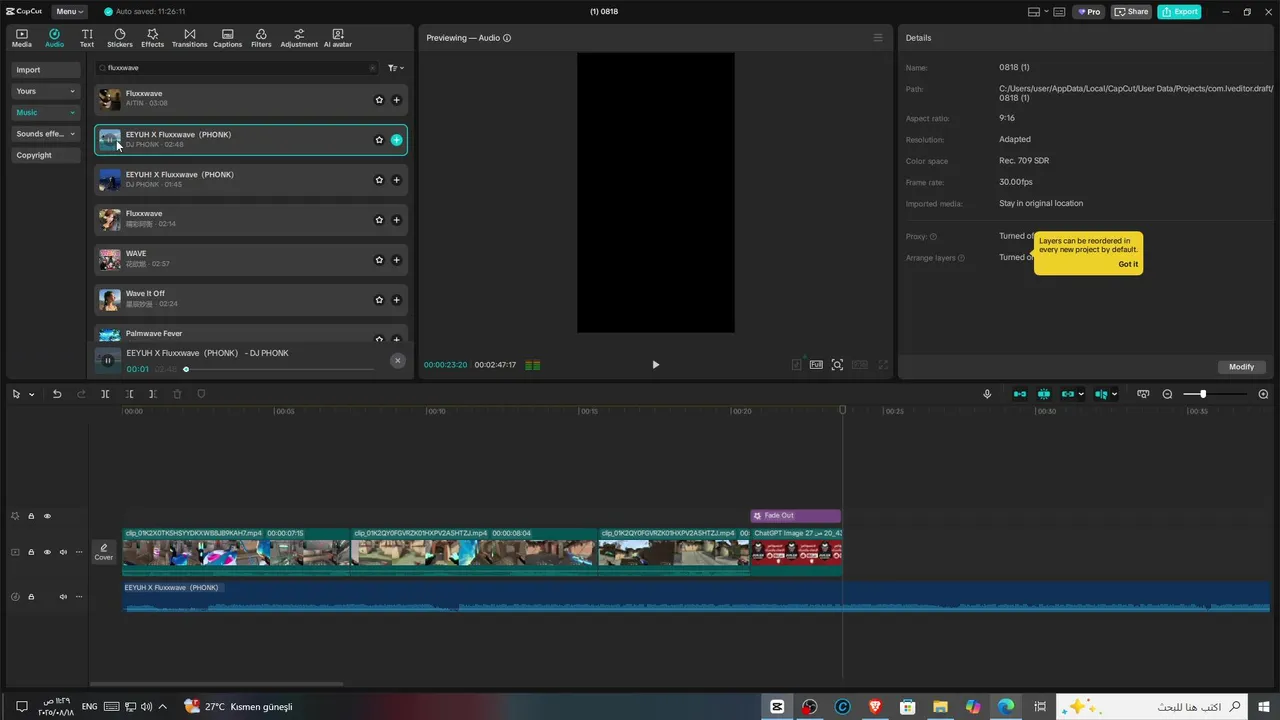Click the preview zoom-to-fit icon
This screenshot has height=720, width=1280.
[838, 365]
